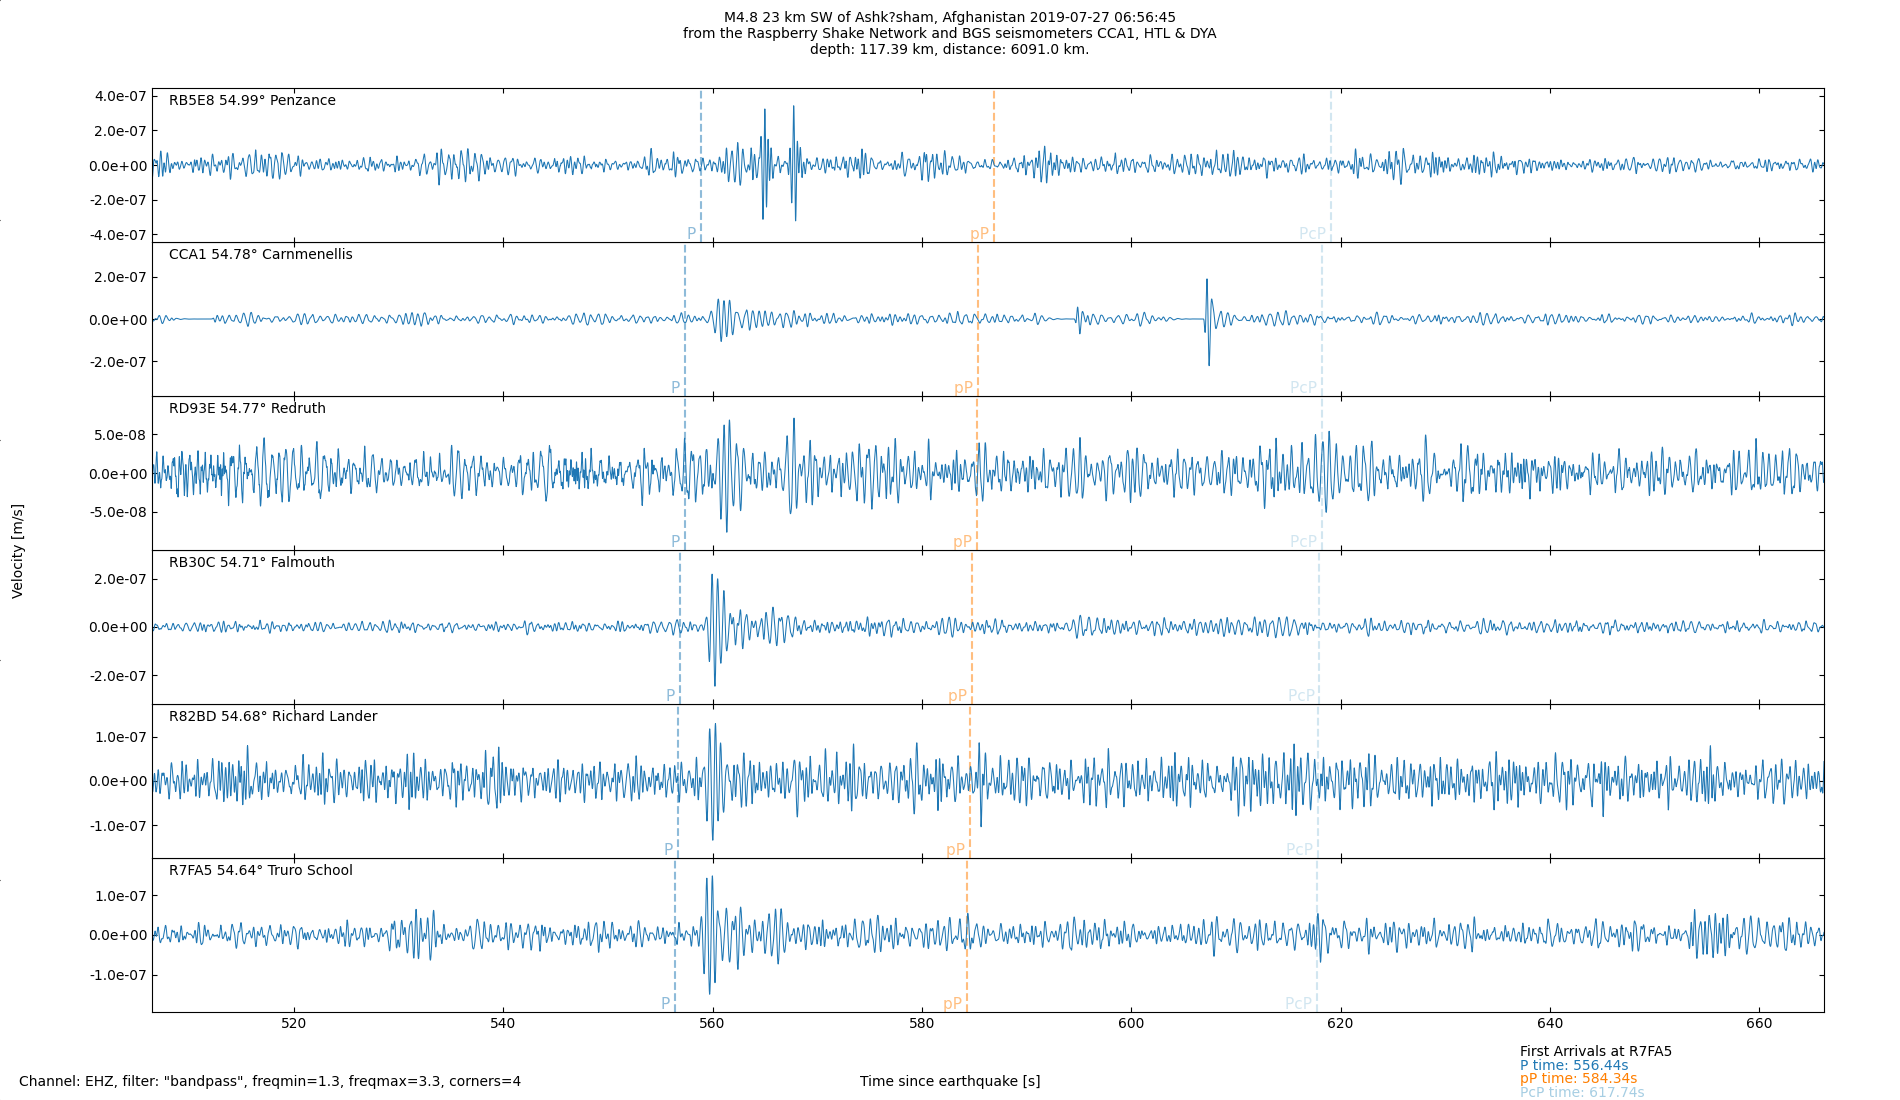Screen dimensions: 1900x1100
Task: Click the PcP arrival label in the Redruth panel
Action: tap(1303, 542)
